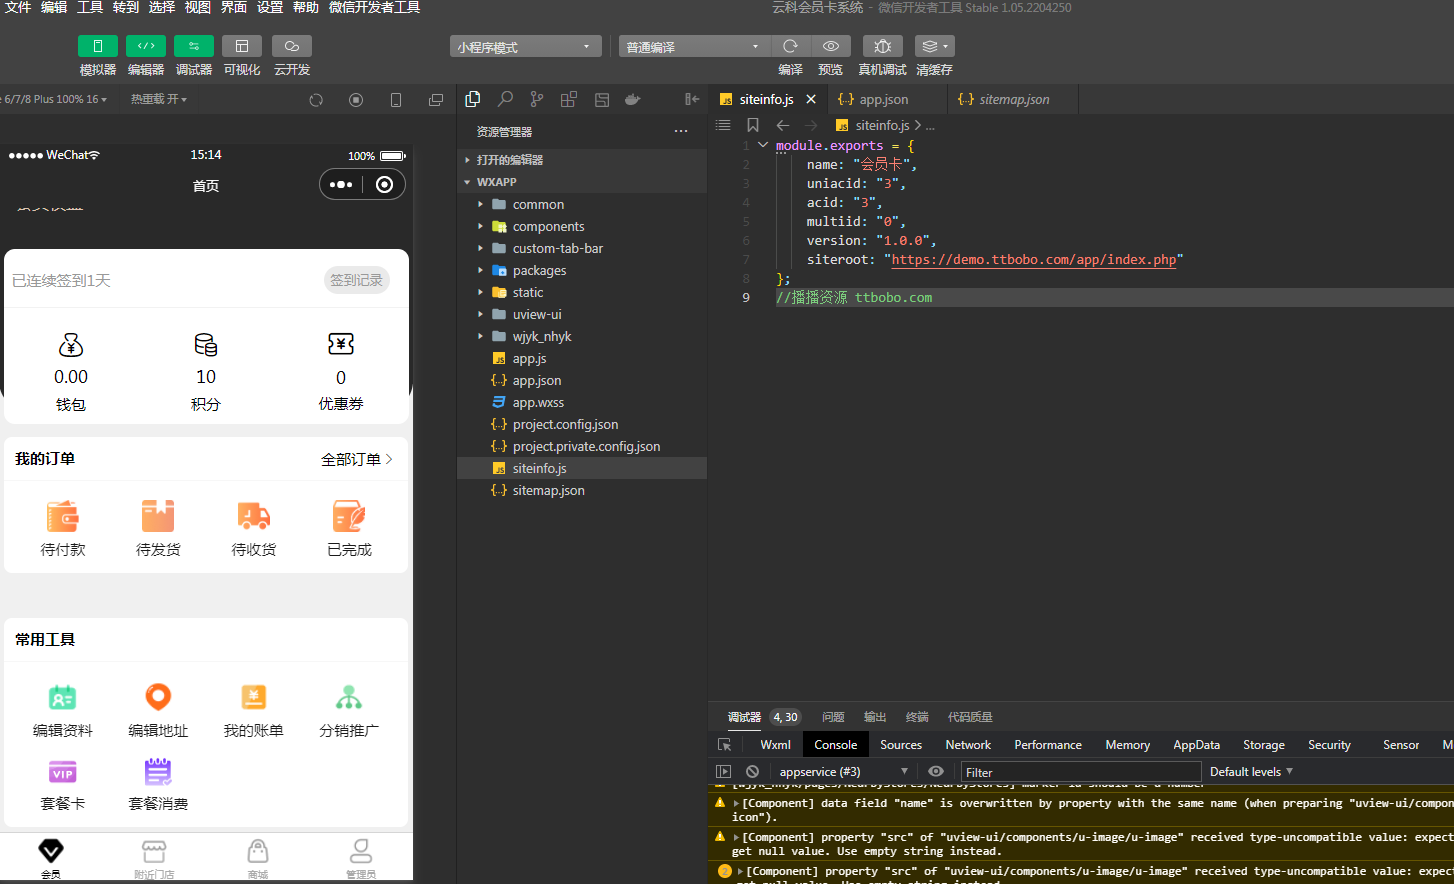Click the editor outline list icon
1454x884 pixels.
pos(723,125)
